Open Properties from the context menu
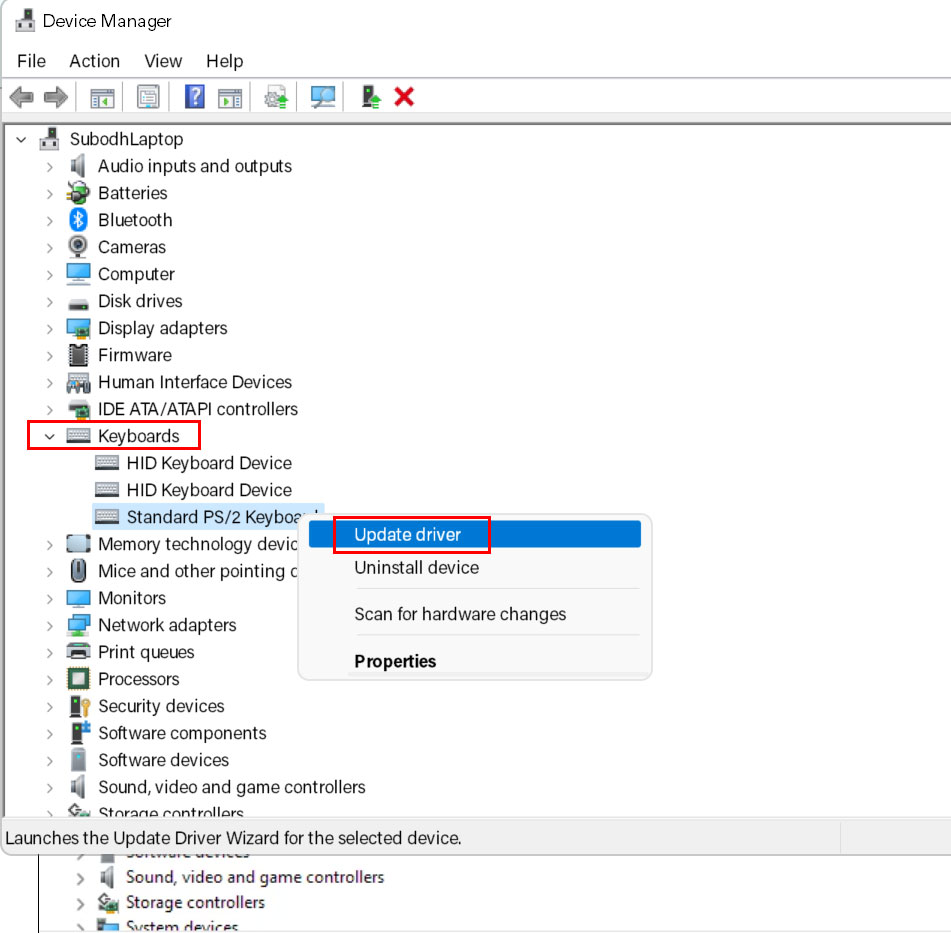The image size is (951, 933). tap(393, 661)
